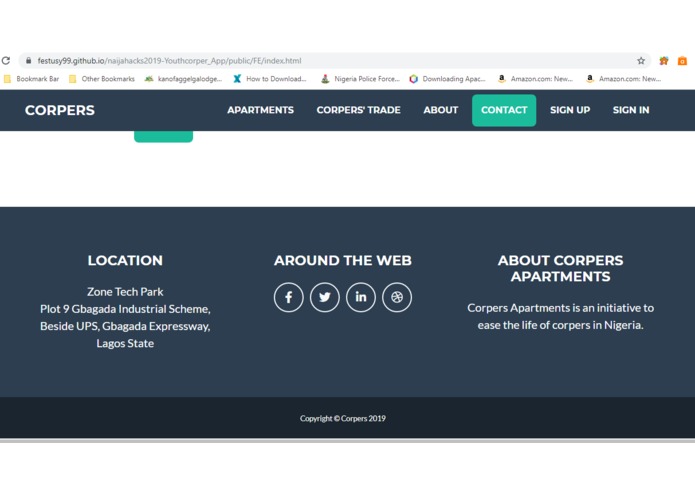695x494 pixels.
Task: Click the padlock icon in address bar
Action: (29, 61)
